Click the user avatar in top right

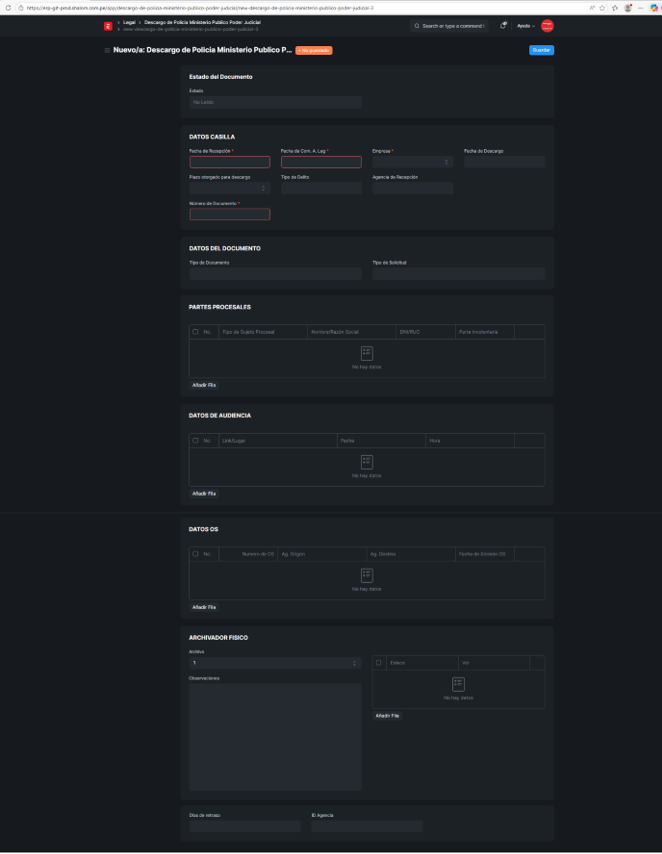pos(547,25)
